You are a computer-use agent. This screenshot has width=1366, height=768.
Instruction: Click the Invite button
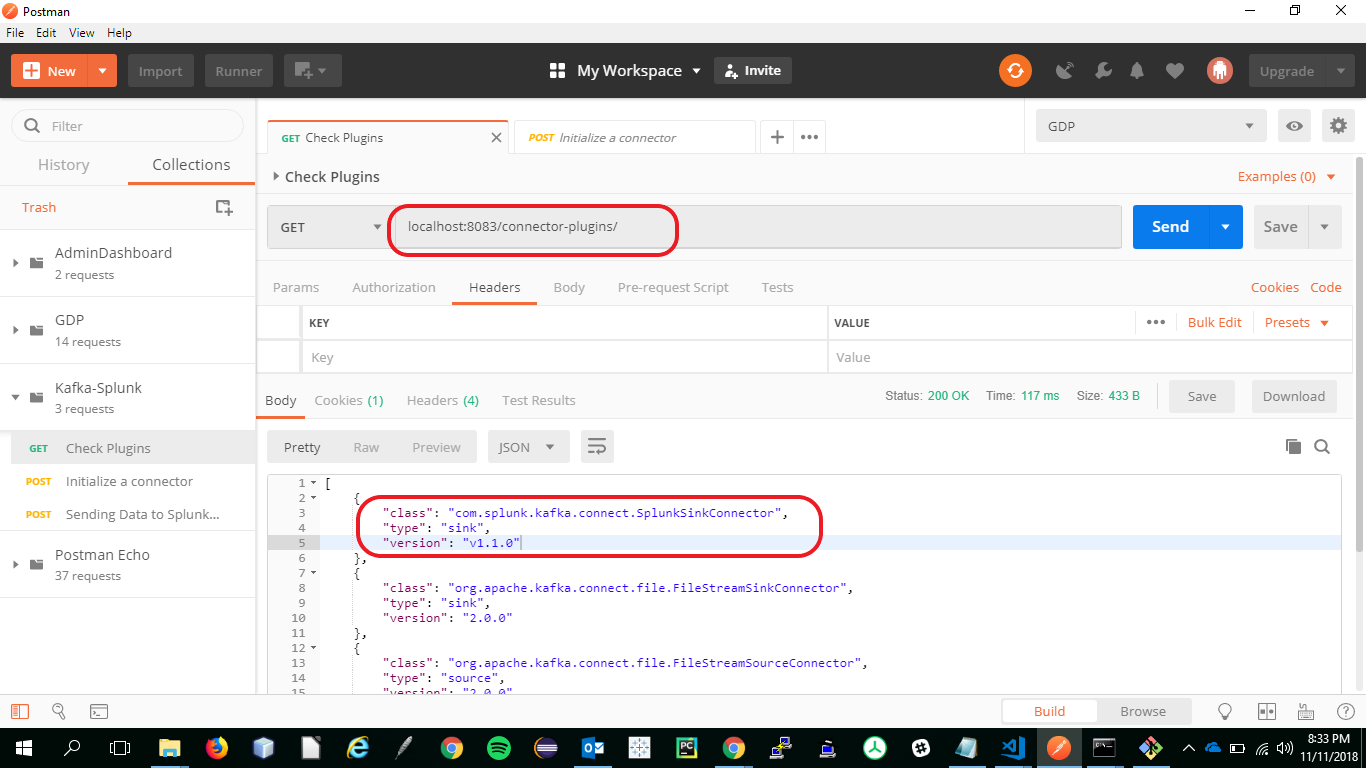point(753,71)
